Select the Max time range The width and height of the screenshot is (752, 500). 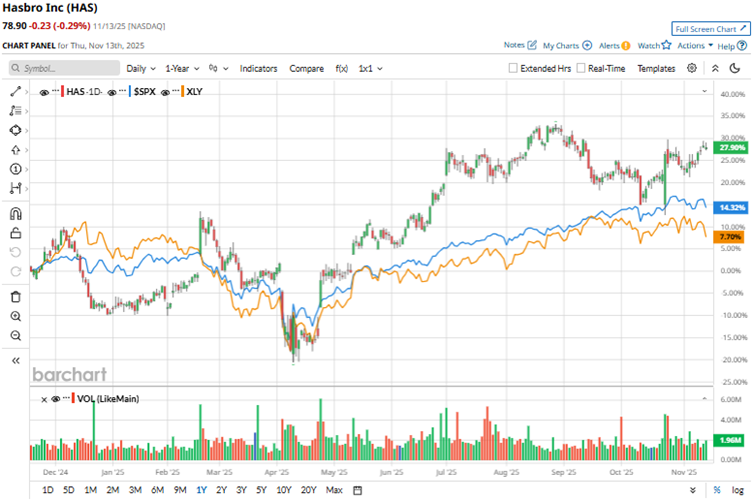coord(334,490)
